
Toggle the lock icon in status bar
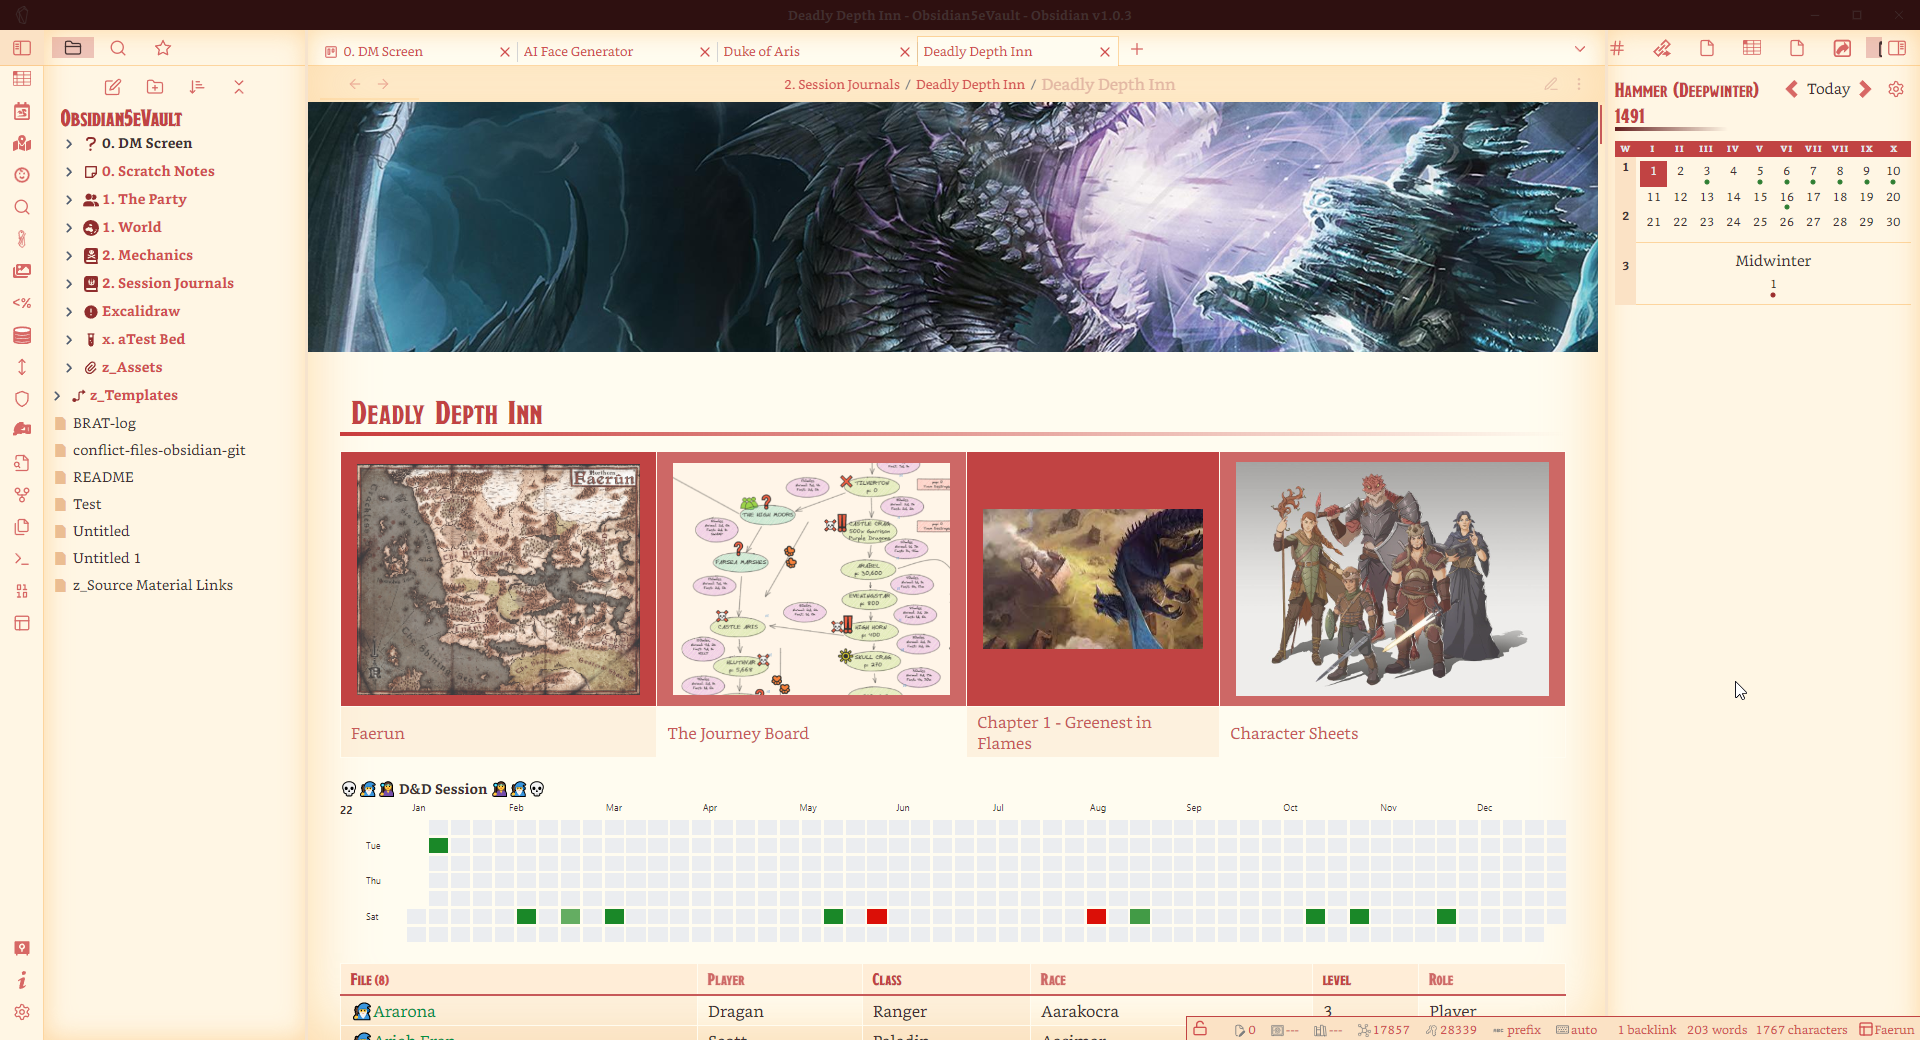click(x=1200, y=1029)
